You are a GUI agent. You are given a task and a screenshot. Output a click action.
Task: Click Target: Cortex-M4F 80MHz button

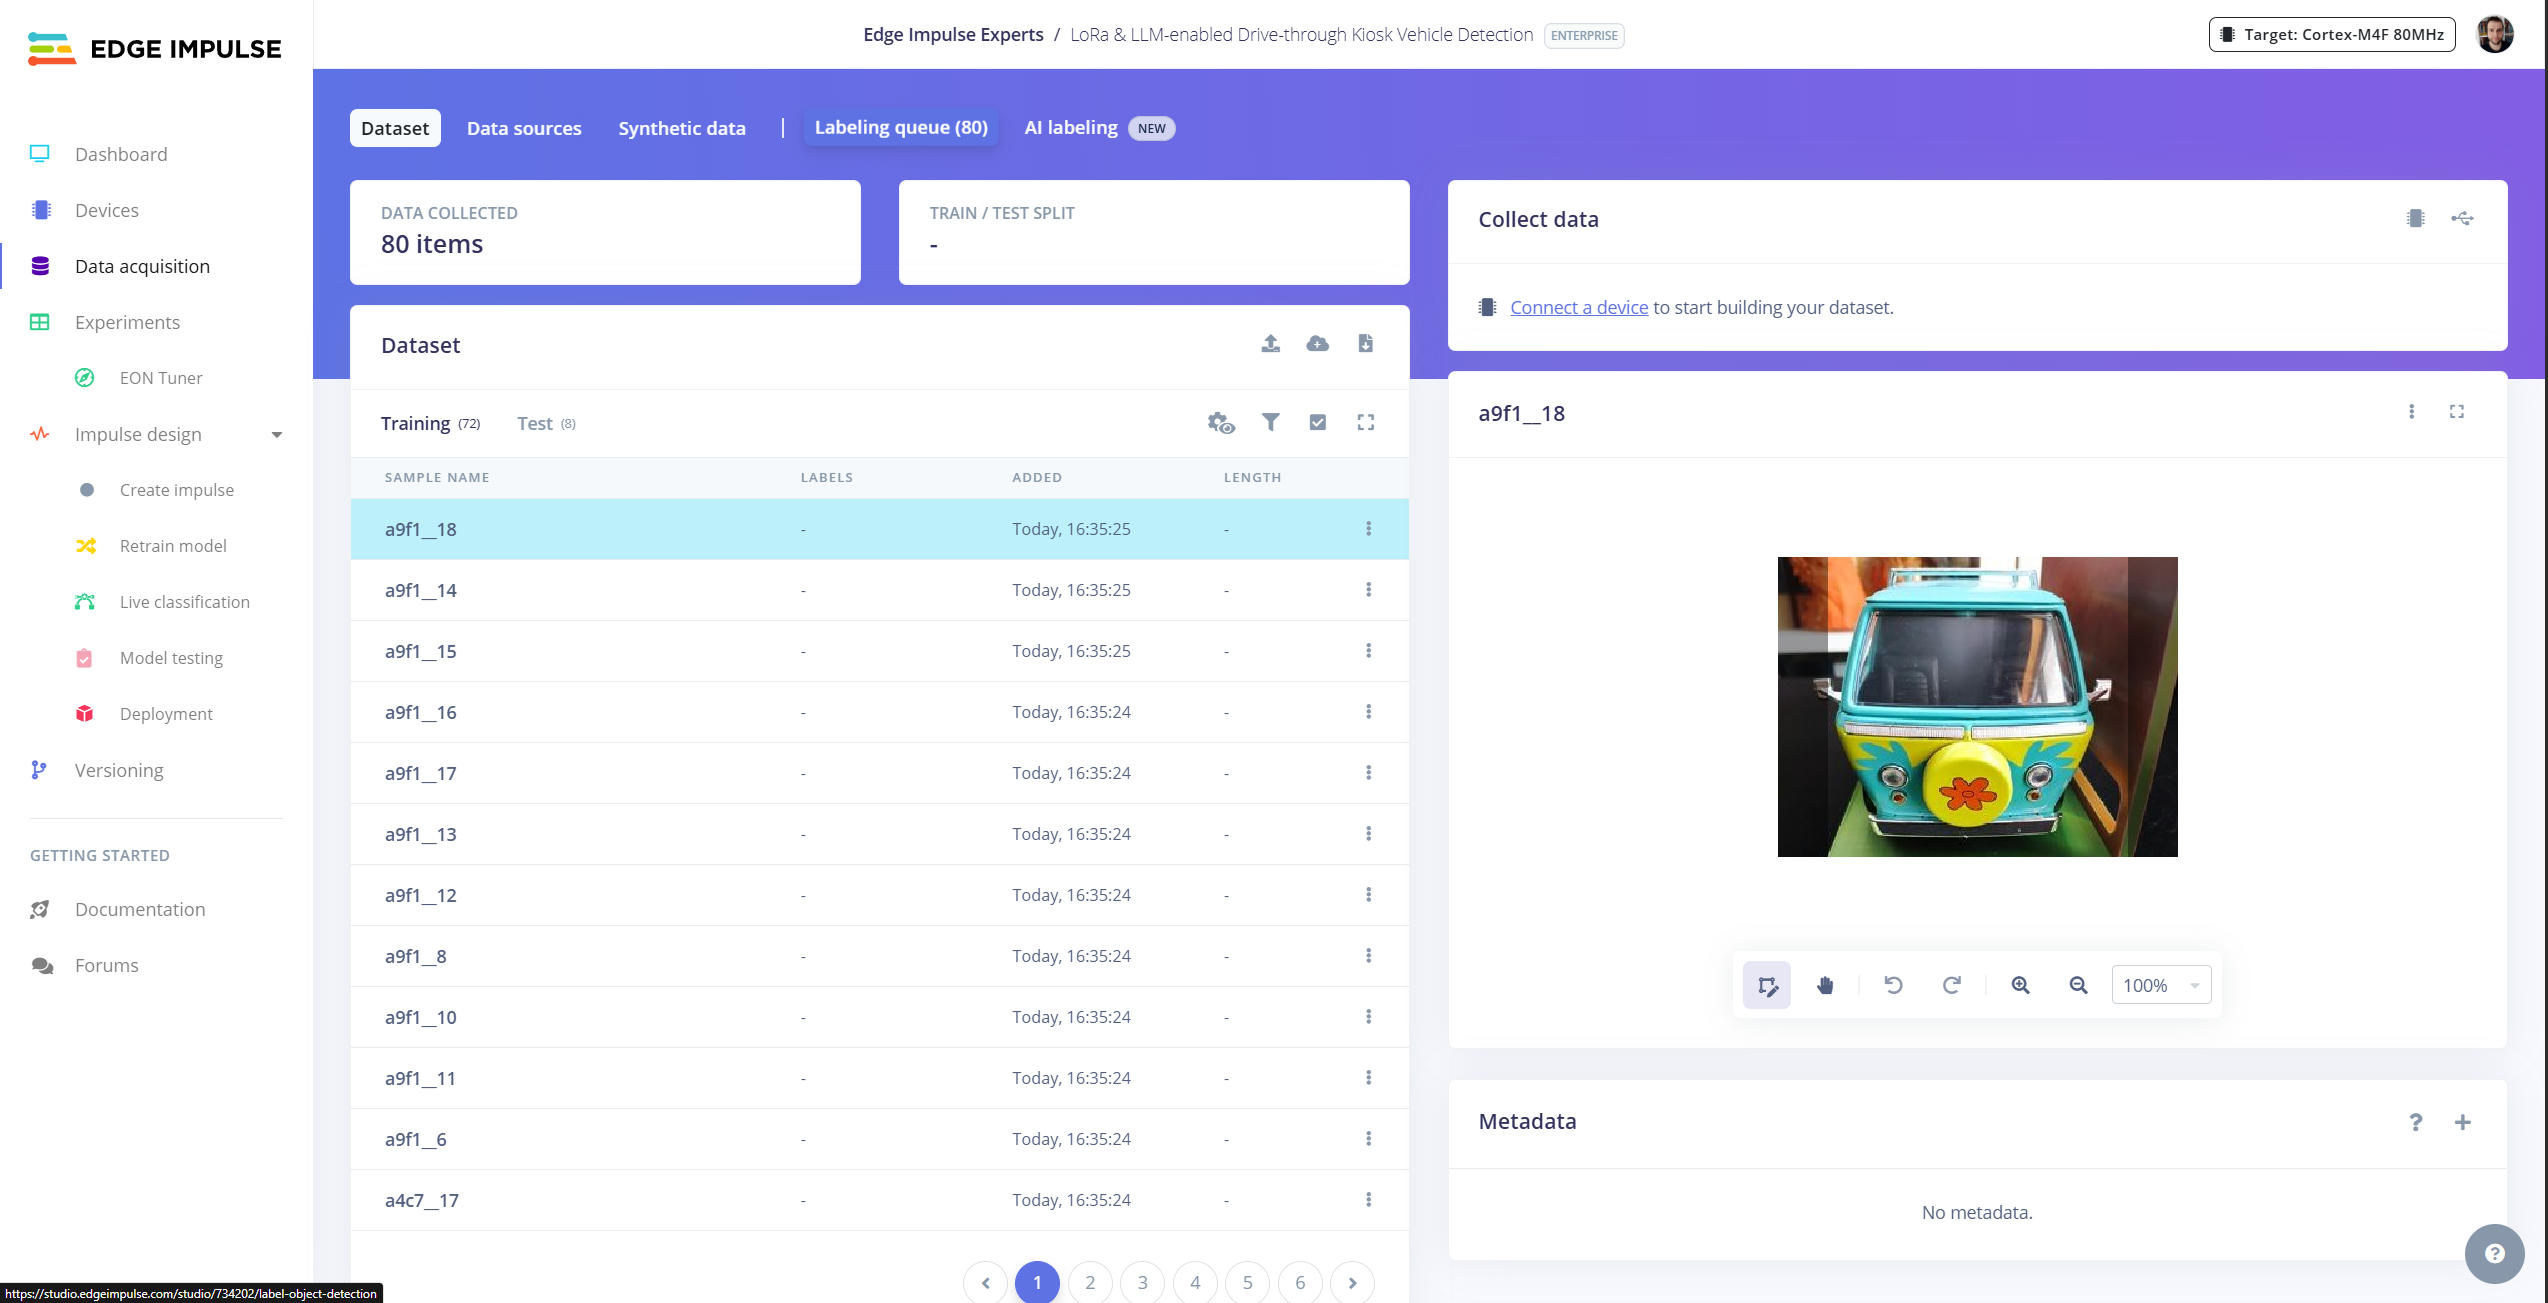click(x=2332, y=35)
